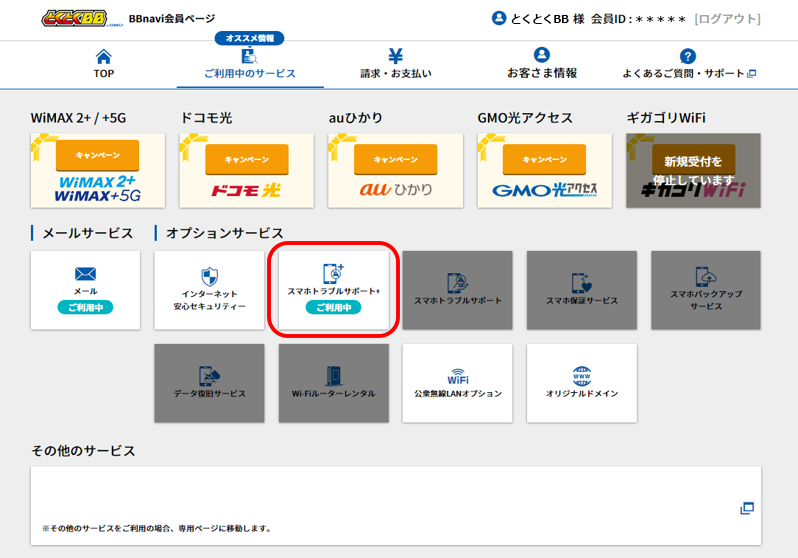The height and width of the screenshot is (558, 798).
Task: Select the ご利用中のサービス tab
Action: click(x=249, y=64)
